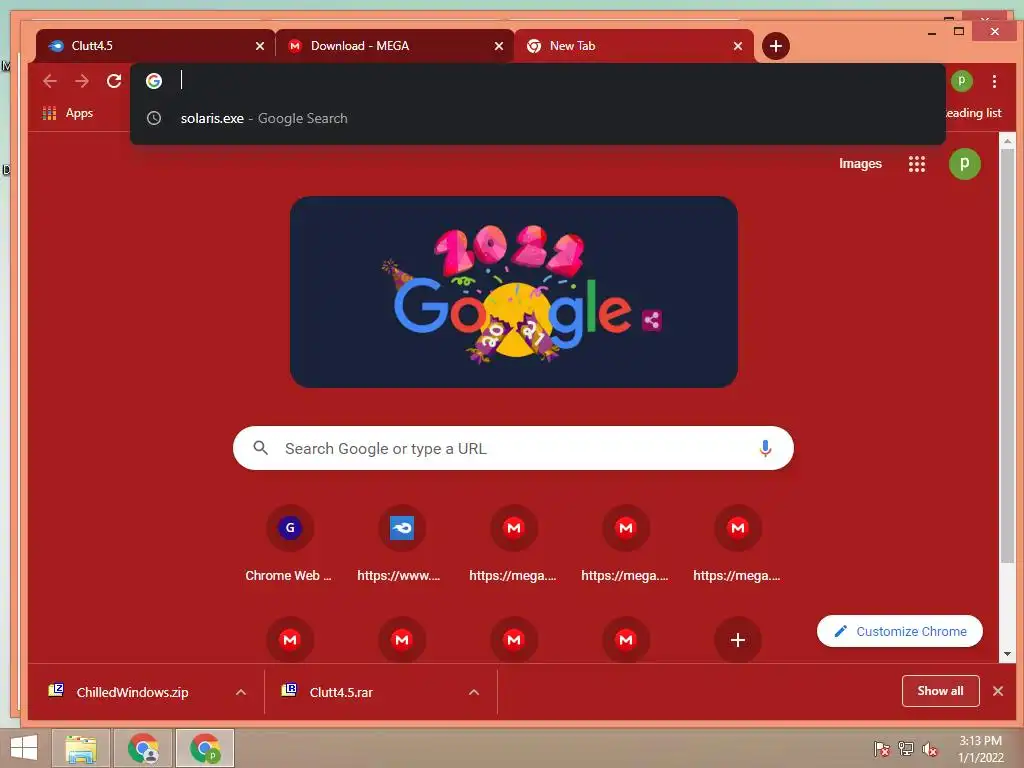Open third MEGA shortcut in bottom row
The width and height of the screenshot is (1024, 768).
click(x=514, y=639)
